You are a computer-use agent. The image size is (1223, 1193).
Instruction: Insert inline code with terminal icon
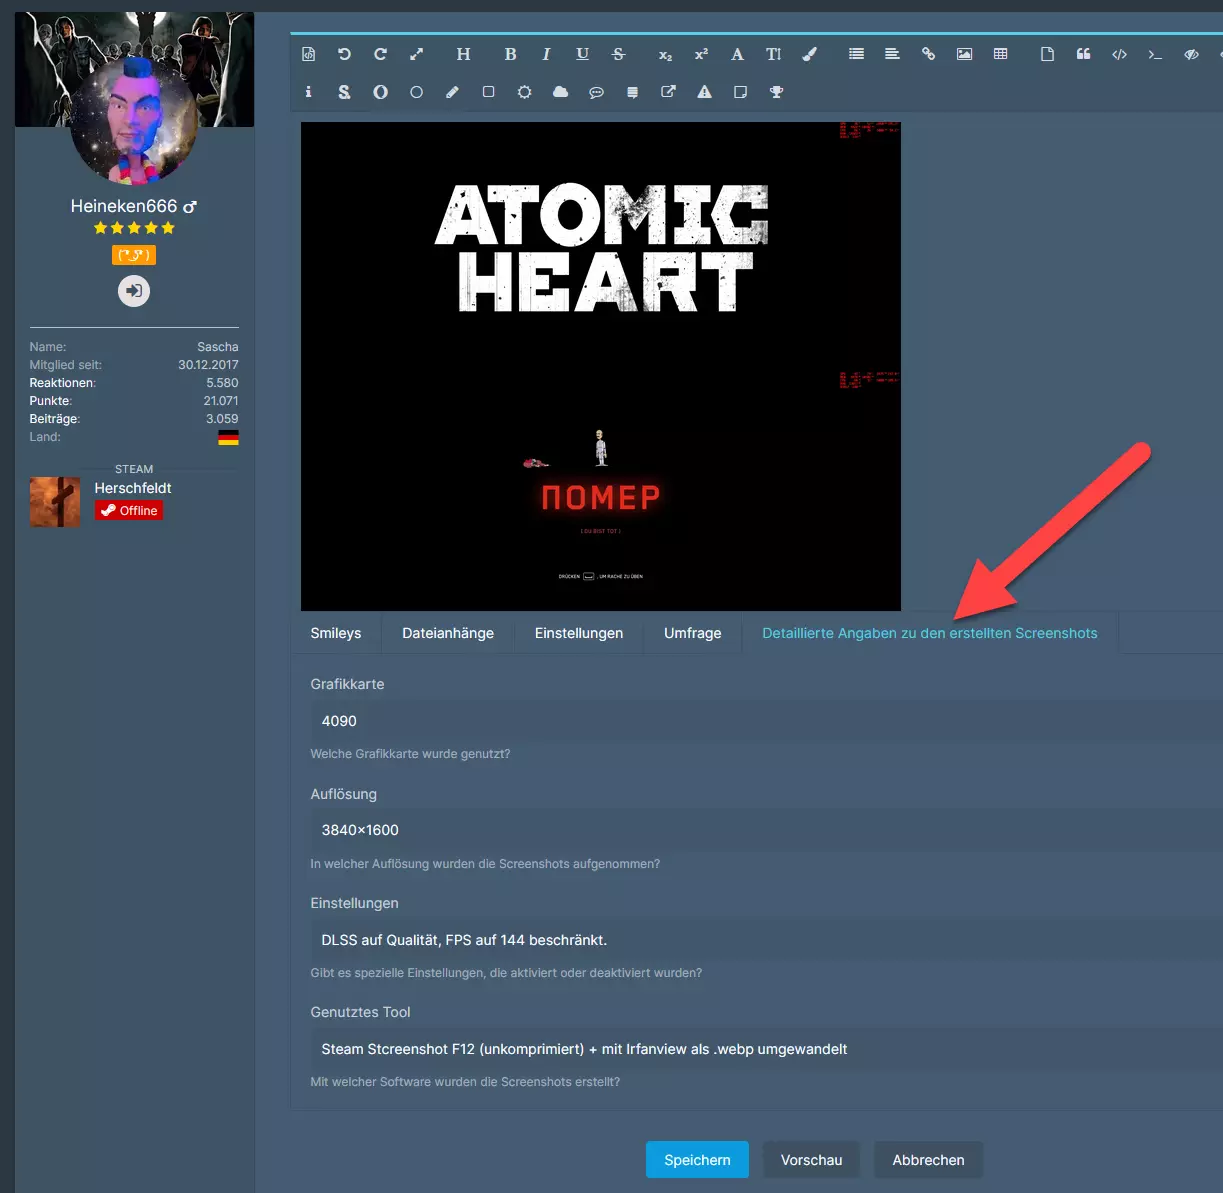[x=1155, y=54]
